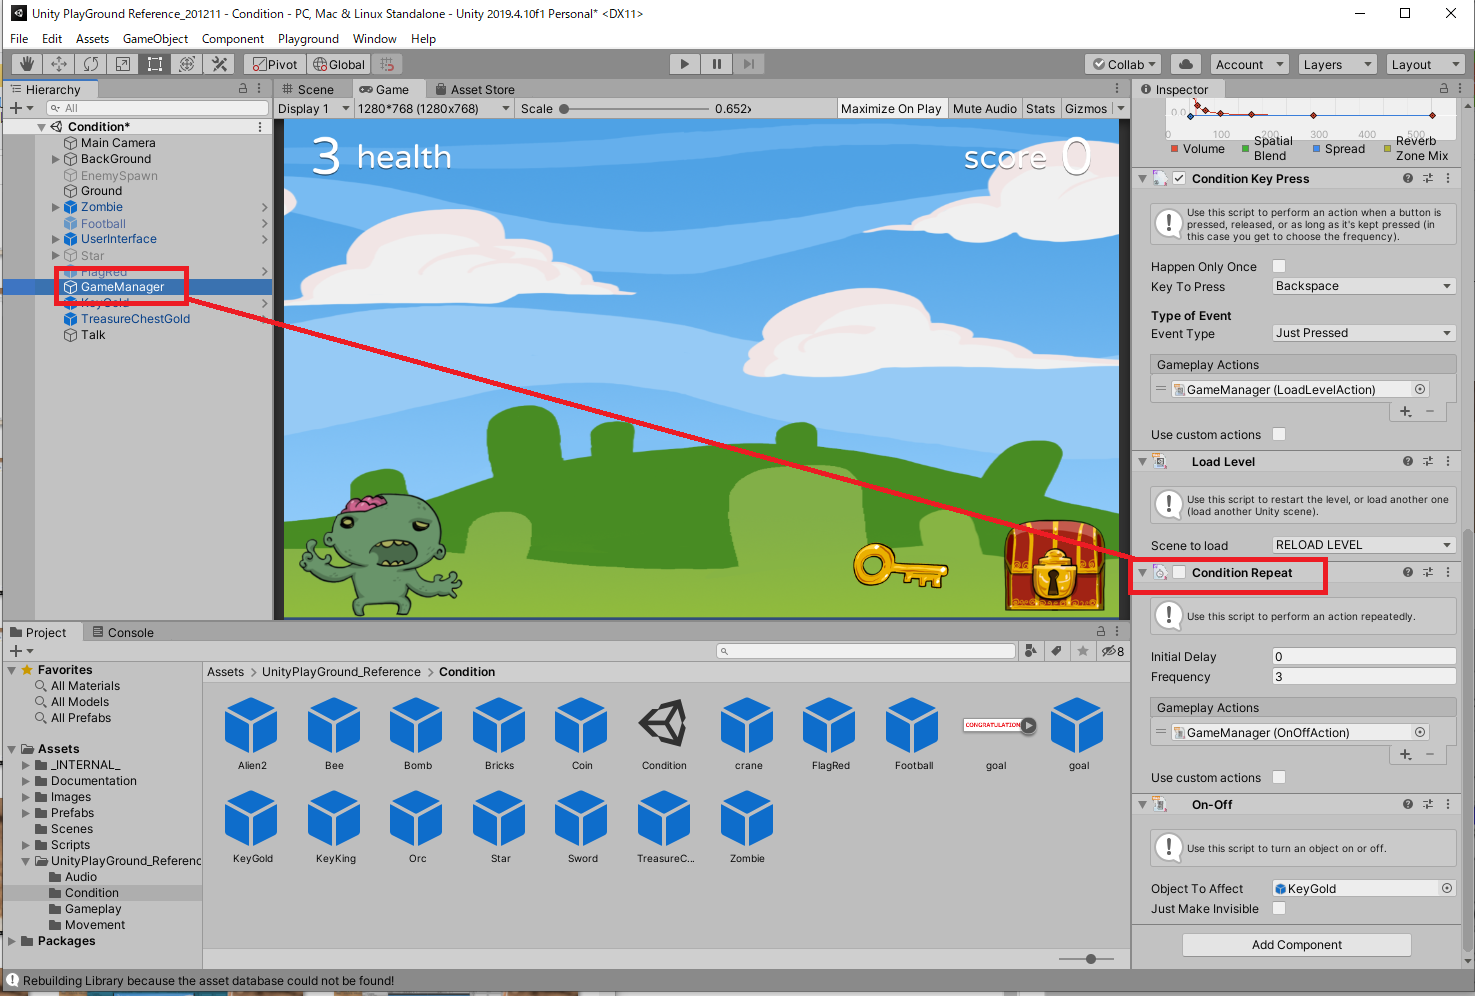Open the File menu
The height and width of the screenshot is (996, 1475).
(19, 39)
